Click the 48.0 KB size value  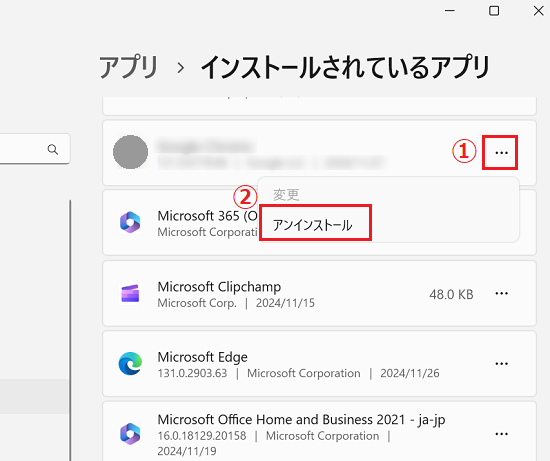coord(451,294)
